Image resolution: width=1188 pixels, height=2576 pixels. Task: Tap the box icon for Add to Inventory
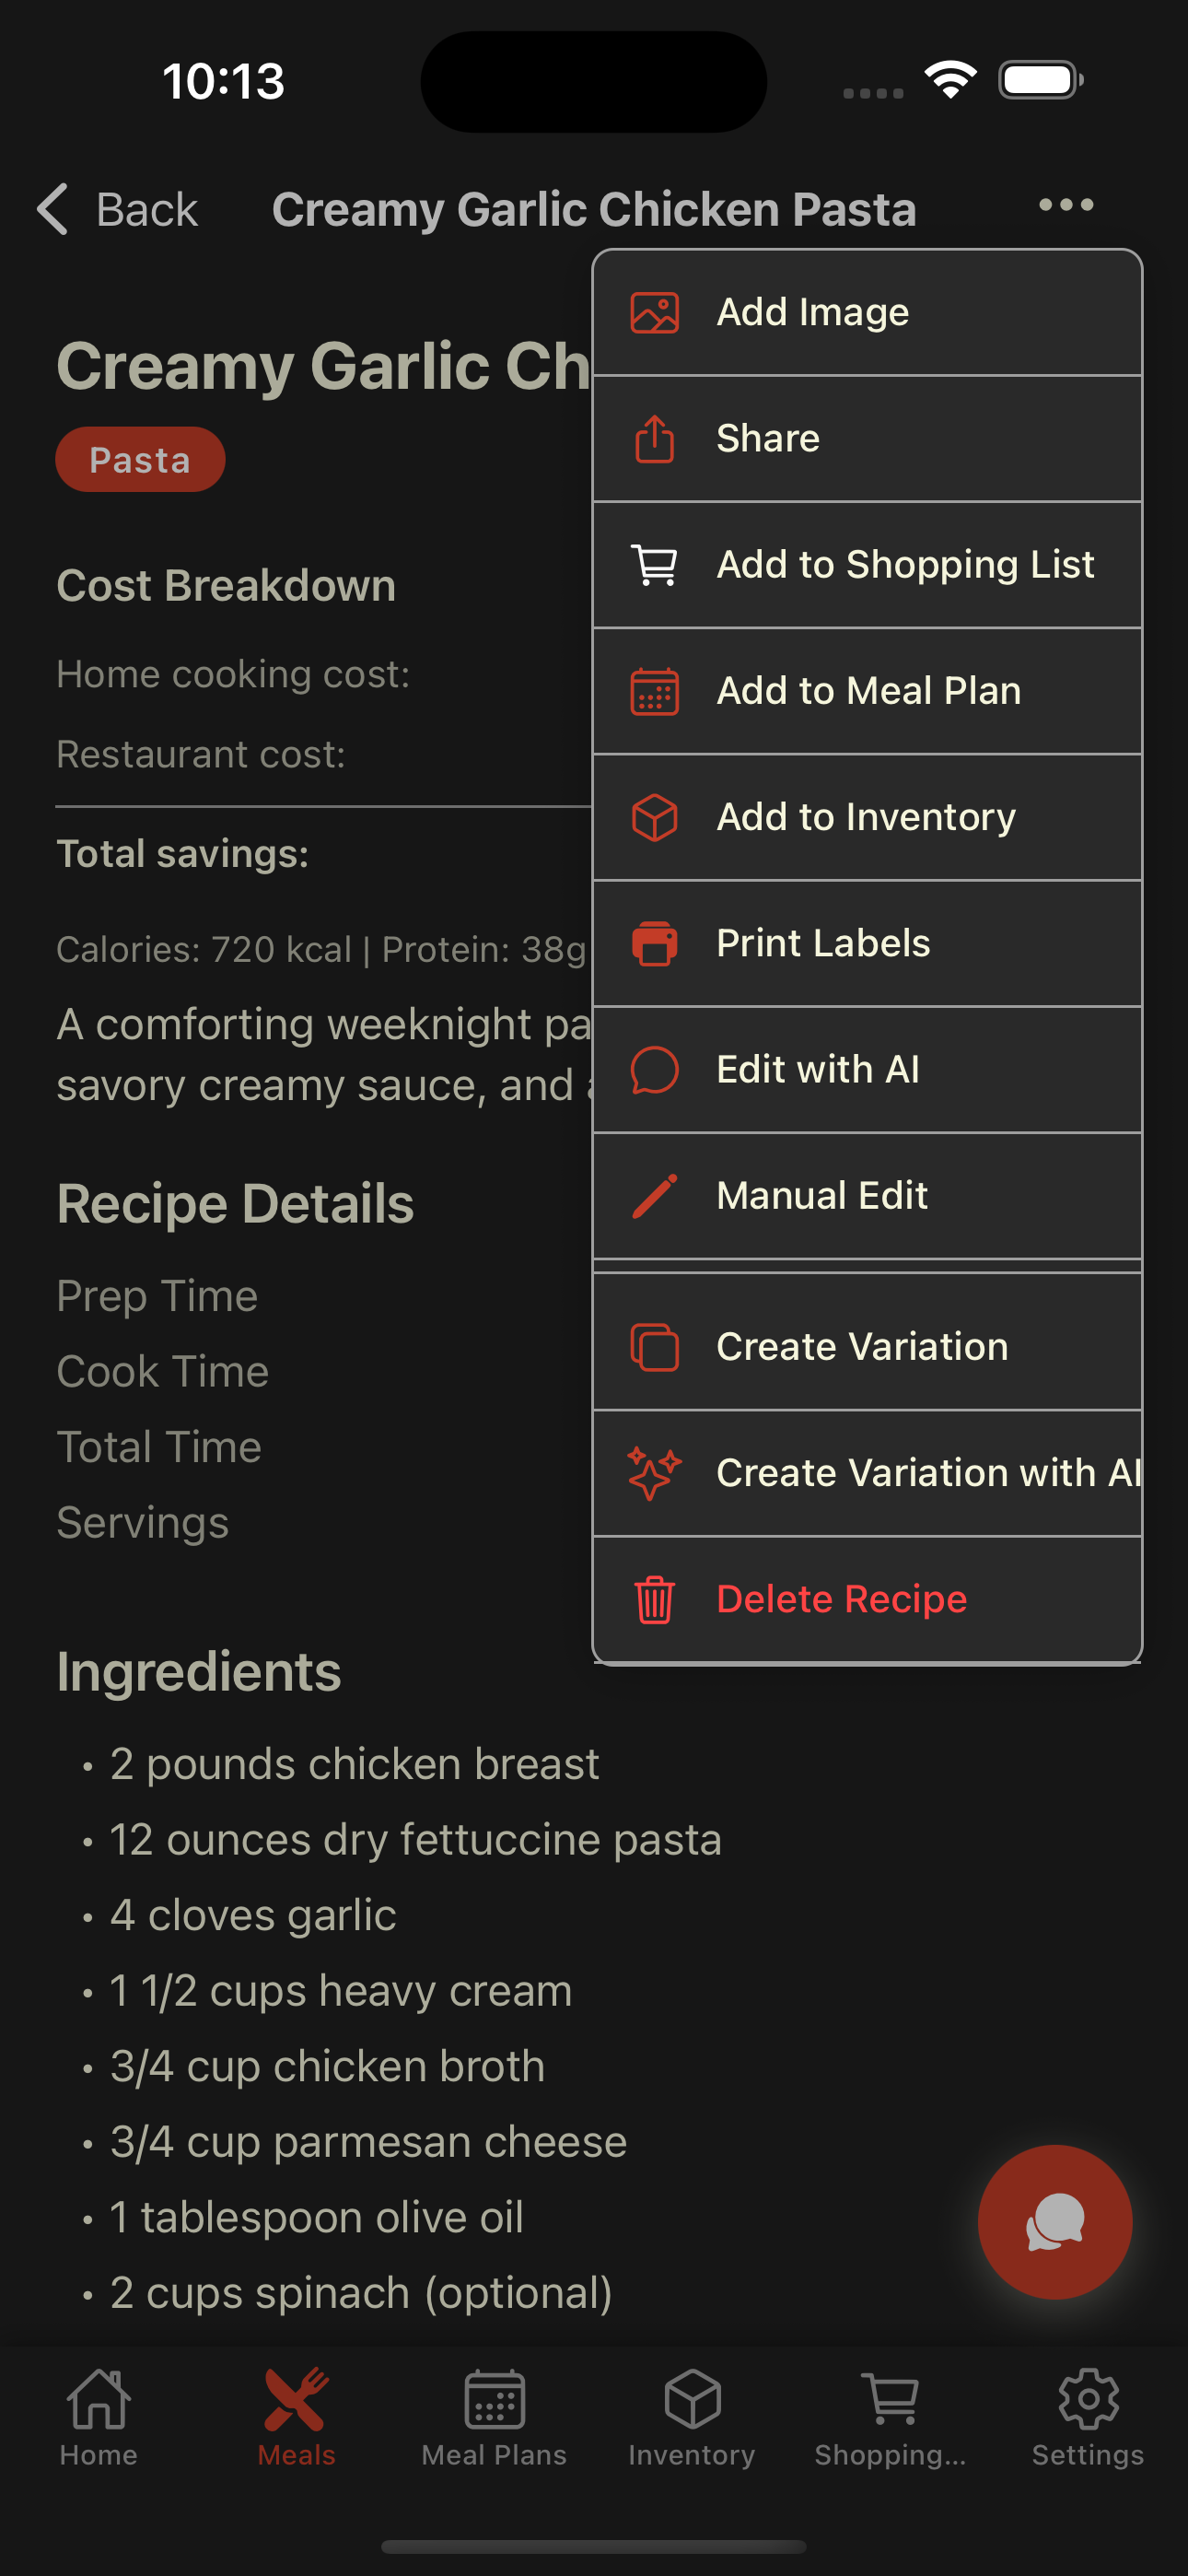pos(654,817)
